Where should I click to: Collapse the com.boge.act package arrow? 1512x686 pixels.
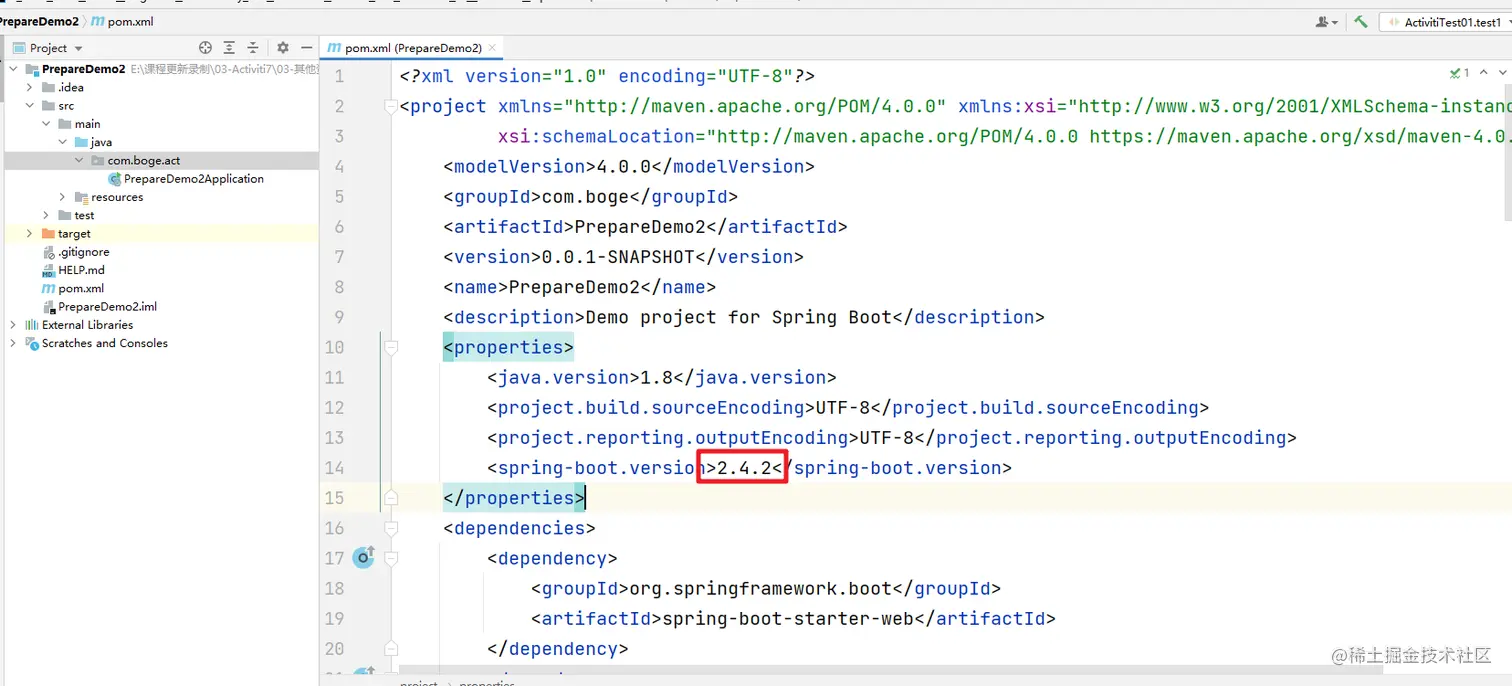pyautogui.click(x=79, y=160)
